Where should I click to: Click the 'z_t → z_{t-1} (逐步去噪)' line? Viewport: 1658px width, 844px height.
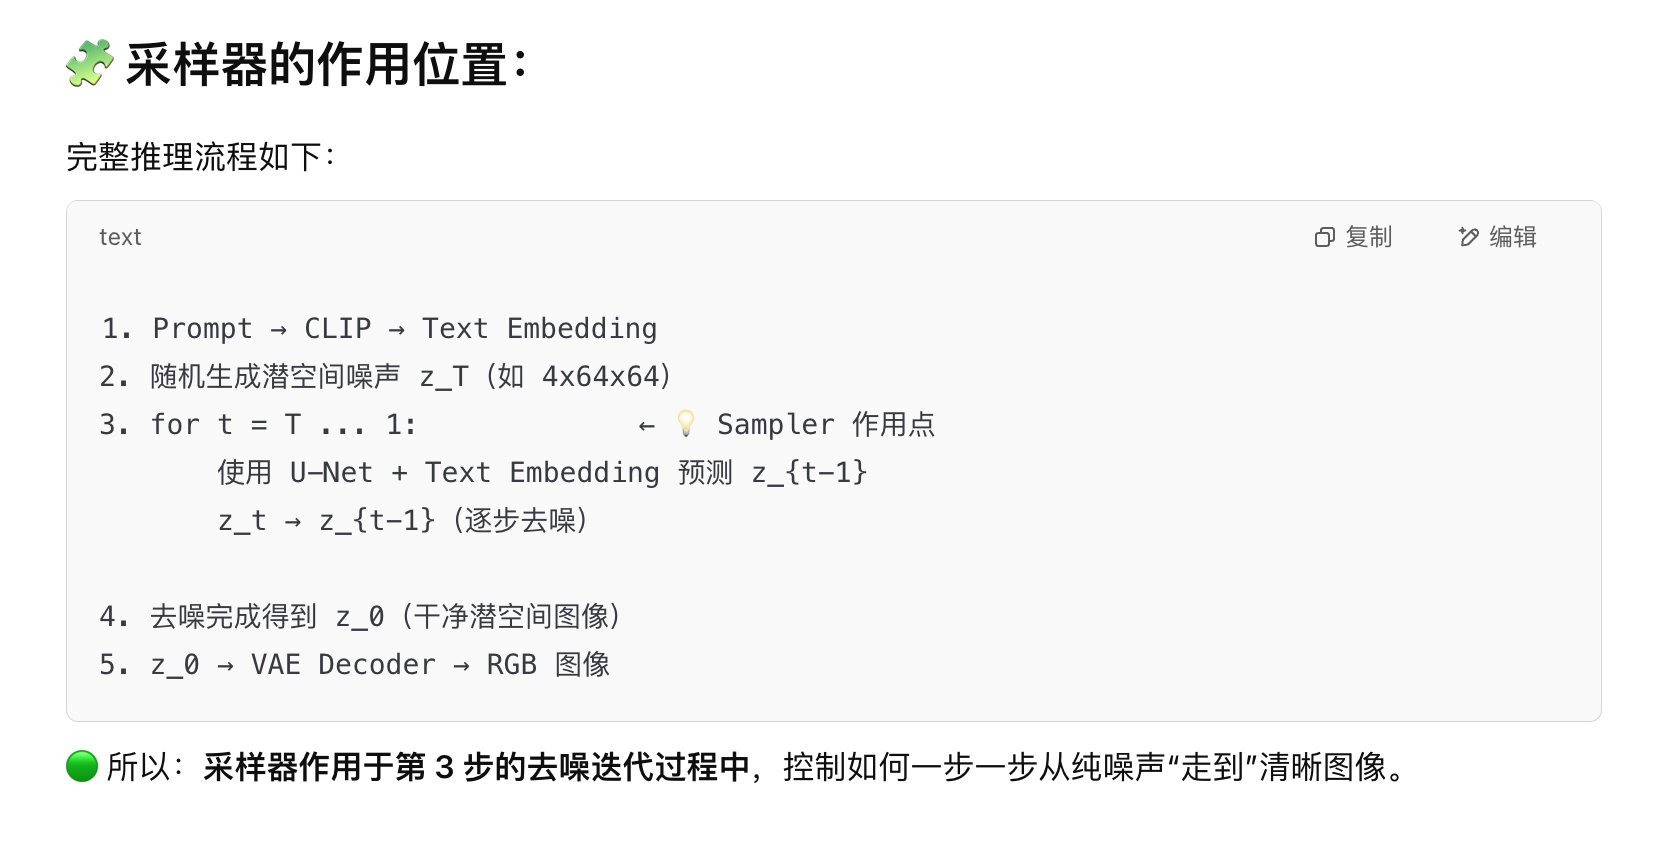(403, 520)
